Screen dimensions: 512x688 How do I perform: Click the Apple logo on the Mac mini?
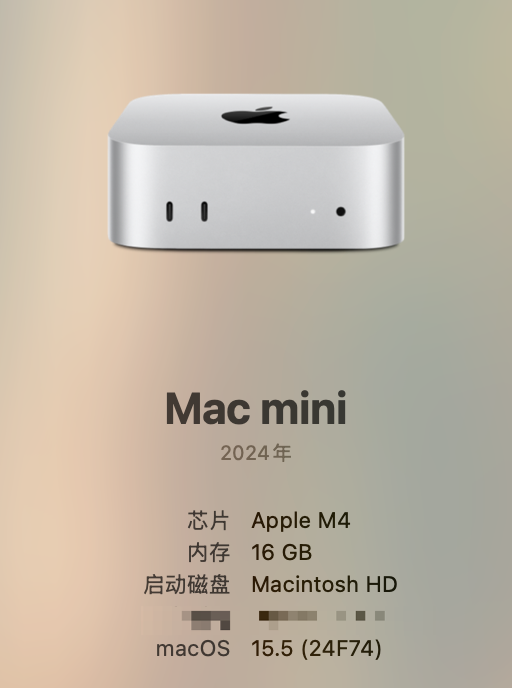[x=255, y=115]
